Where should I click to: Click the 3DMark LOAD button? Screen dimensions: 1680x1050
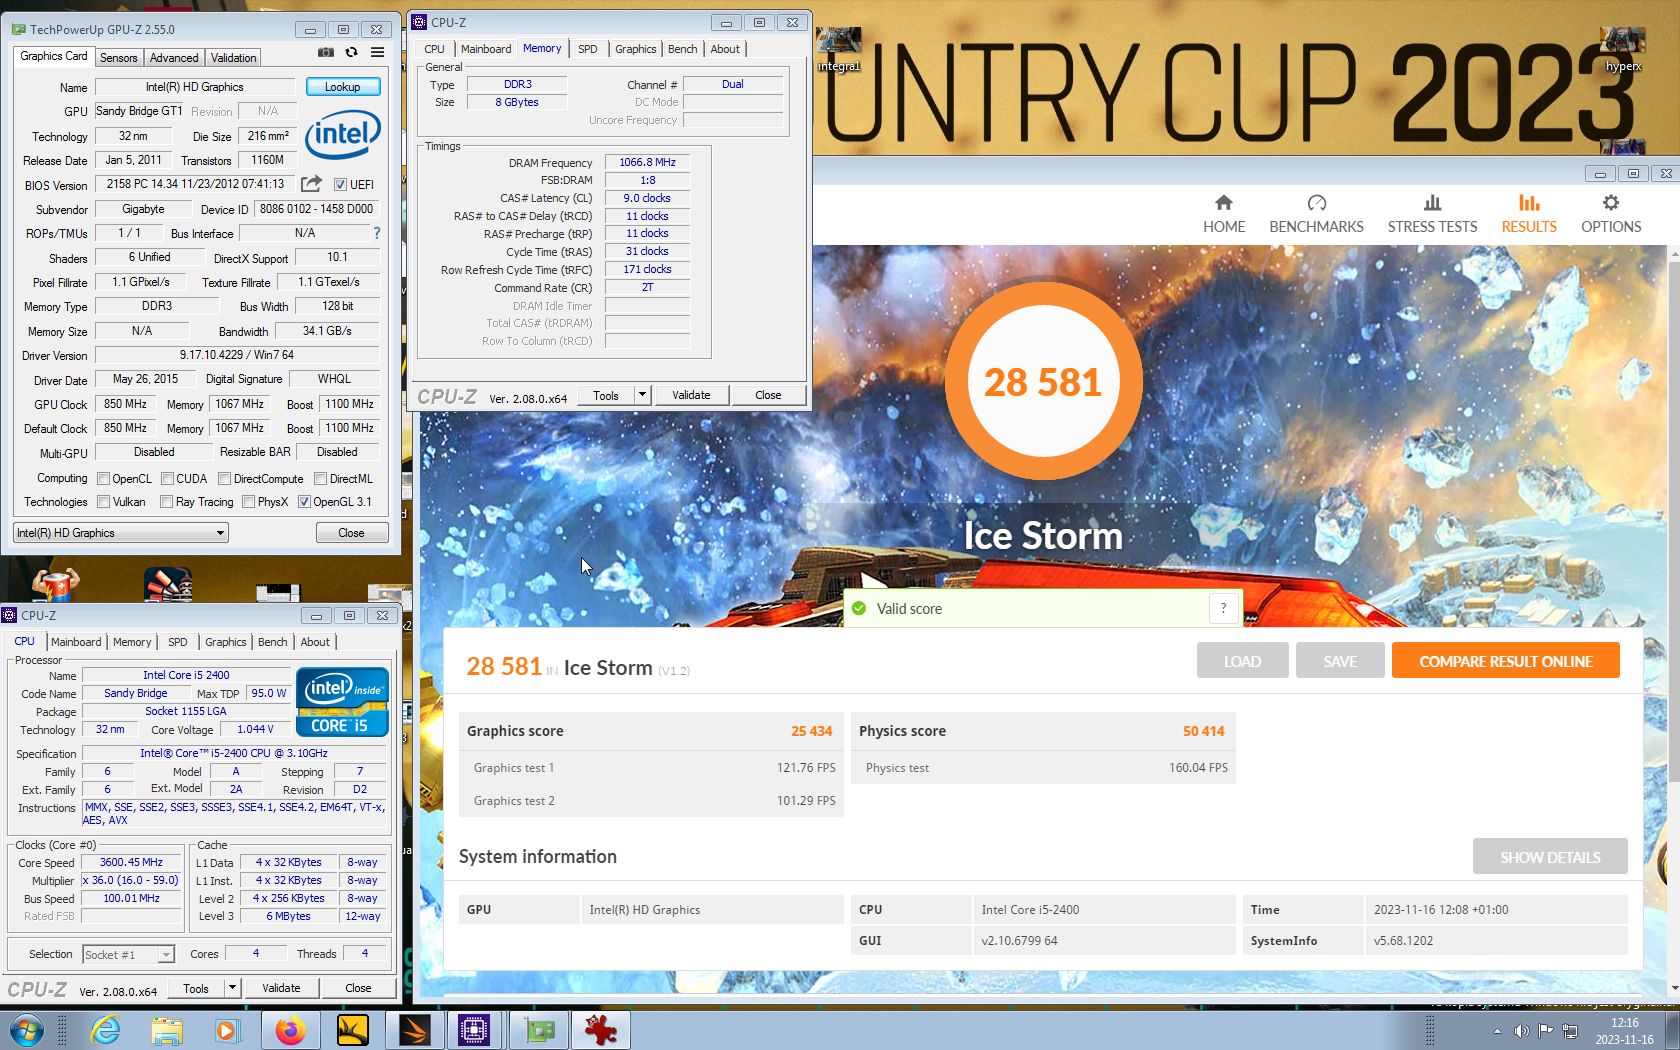pos(1242,661)
